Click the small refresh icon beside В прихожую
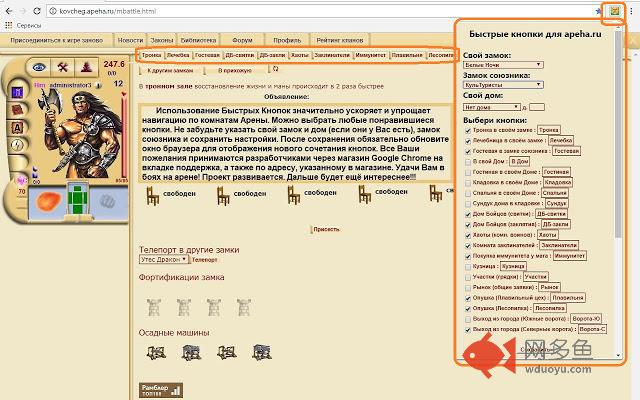 (276, 69)
